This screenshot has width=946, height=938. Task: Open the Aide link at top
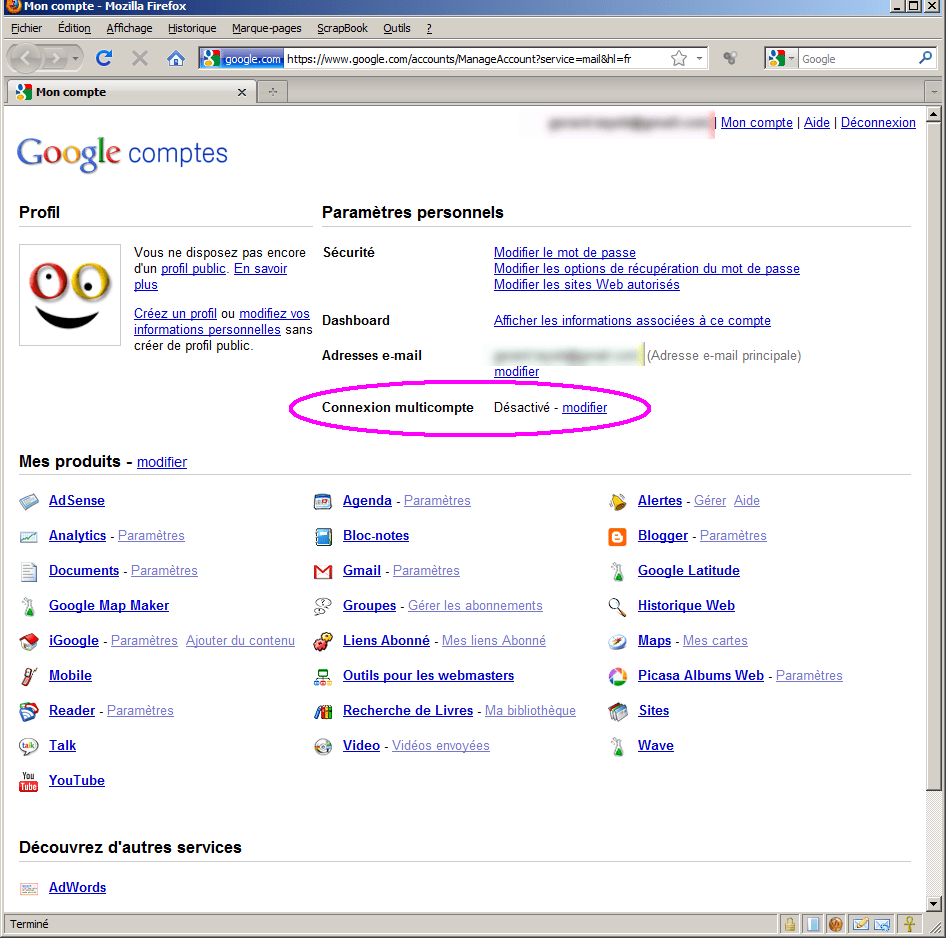(816, 122)
